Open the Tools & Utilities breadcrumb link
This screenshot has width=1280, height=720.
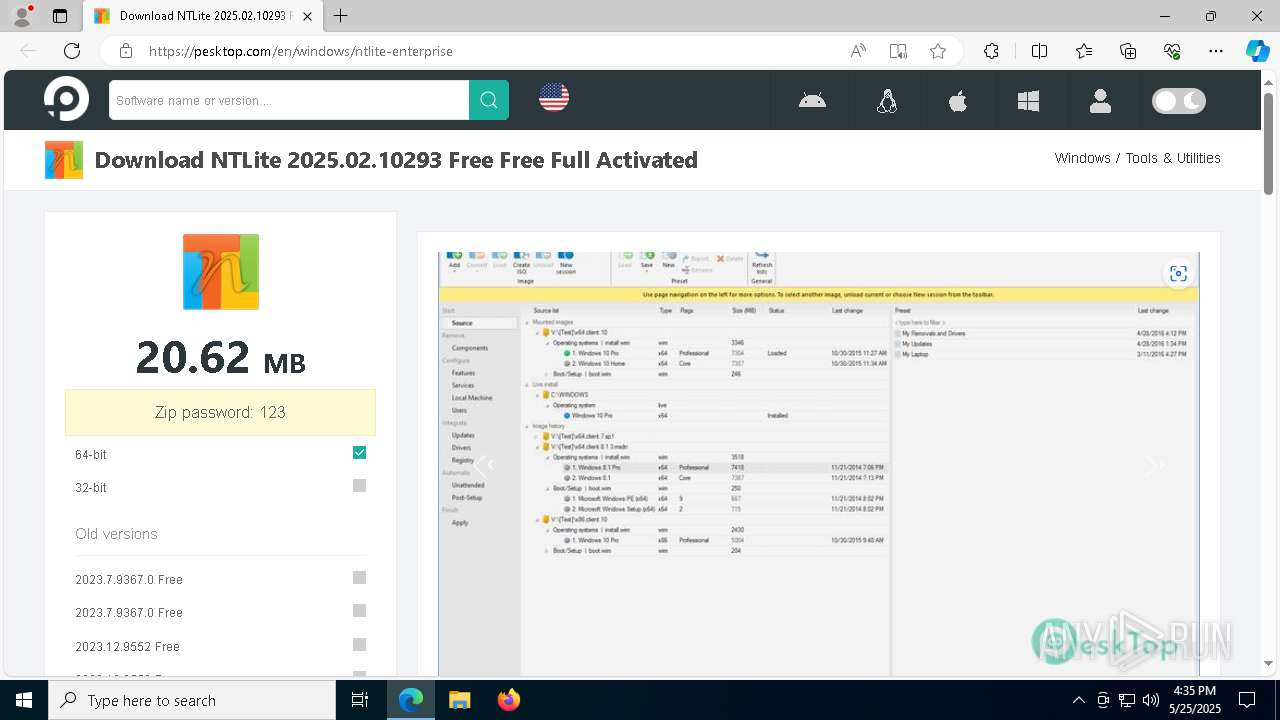click(1173, 158)
